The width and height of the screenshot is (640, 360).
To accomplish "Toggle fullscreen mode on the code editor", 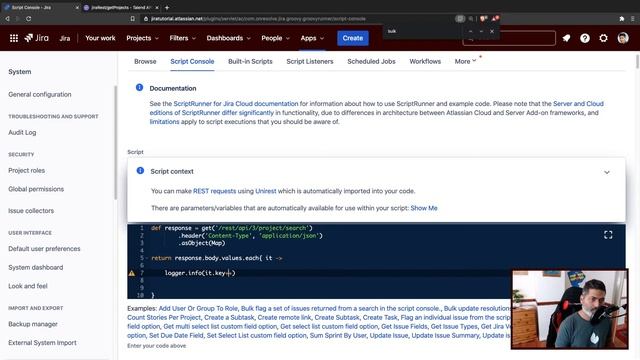I will [x=608, y=235].
